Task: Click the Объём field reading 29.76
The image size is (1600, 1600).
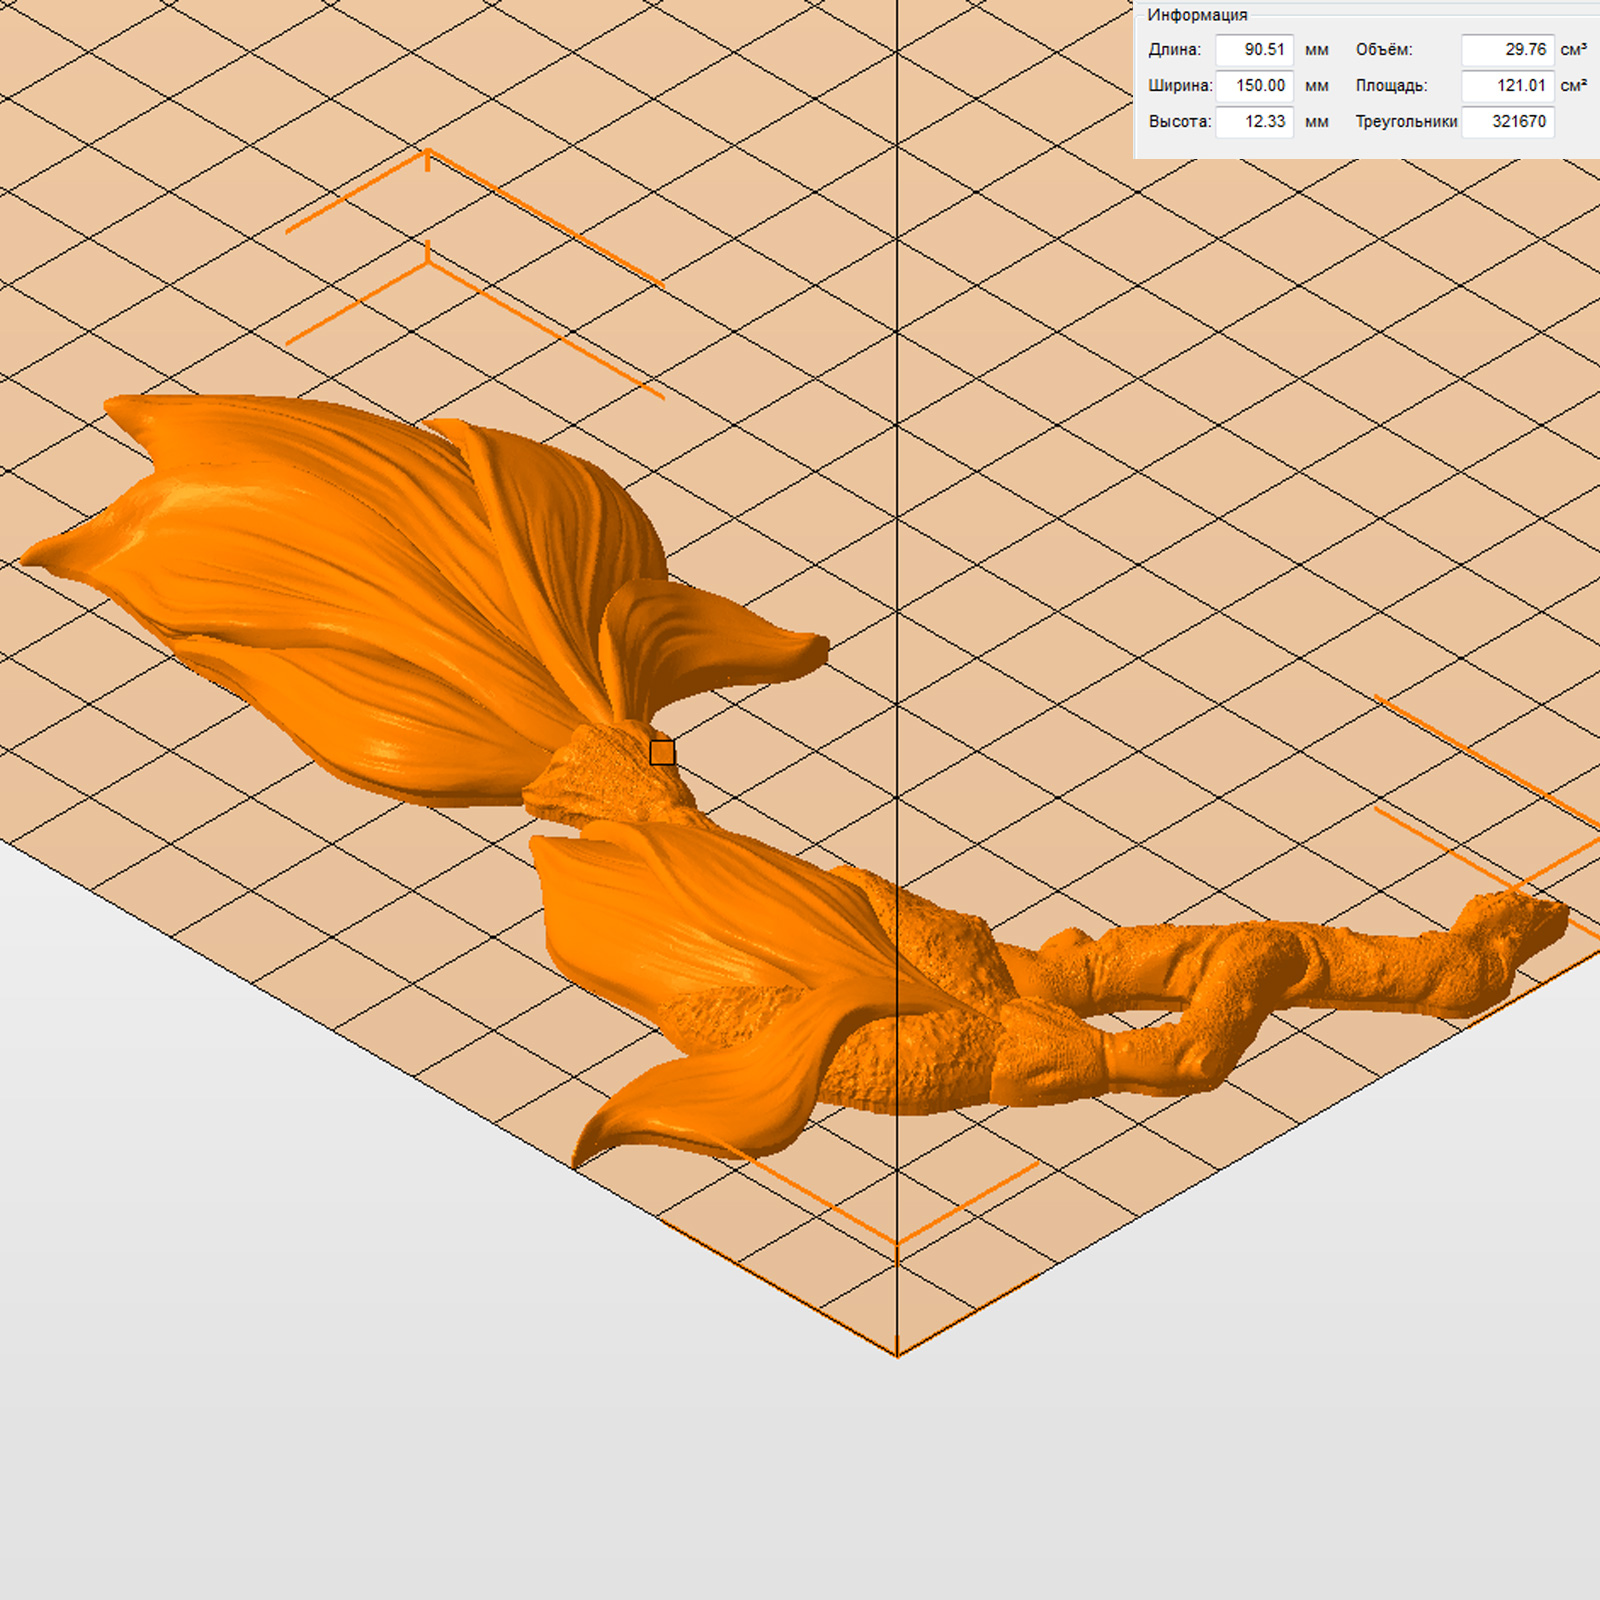Action: click(1507, 50)
